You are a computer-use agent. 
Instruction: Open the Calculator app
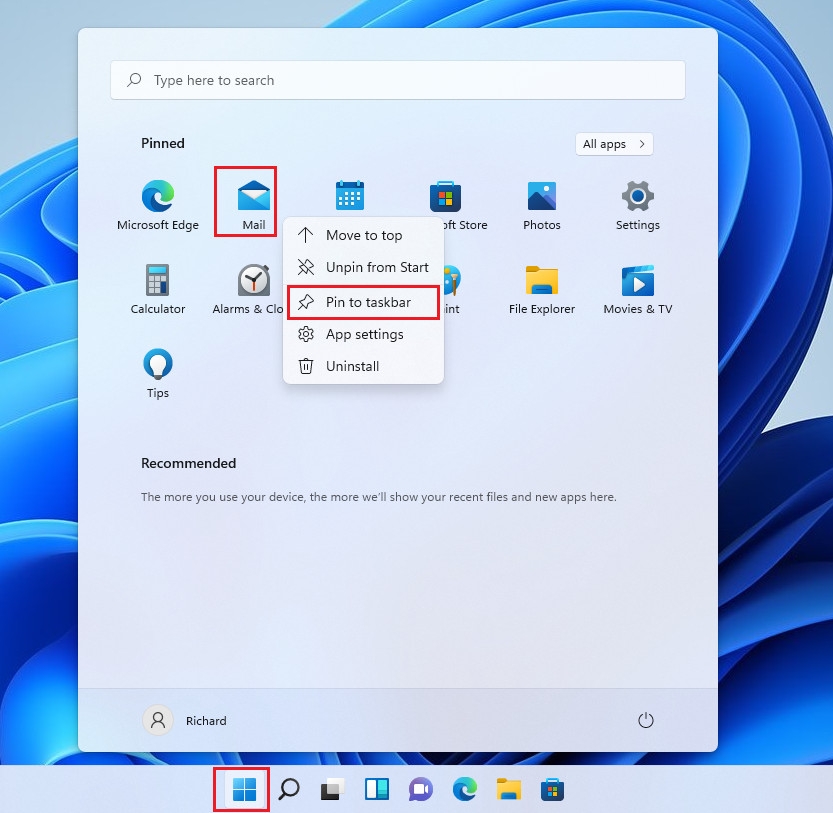(x=157, y=281)
